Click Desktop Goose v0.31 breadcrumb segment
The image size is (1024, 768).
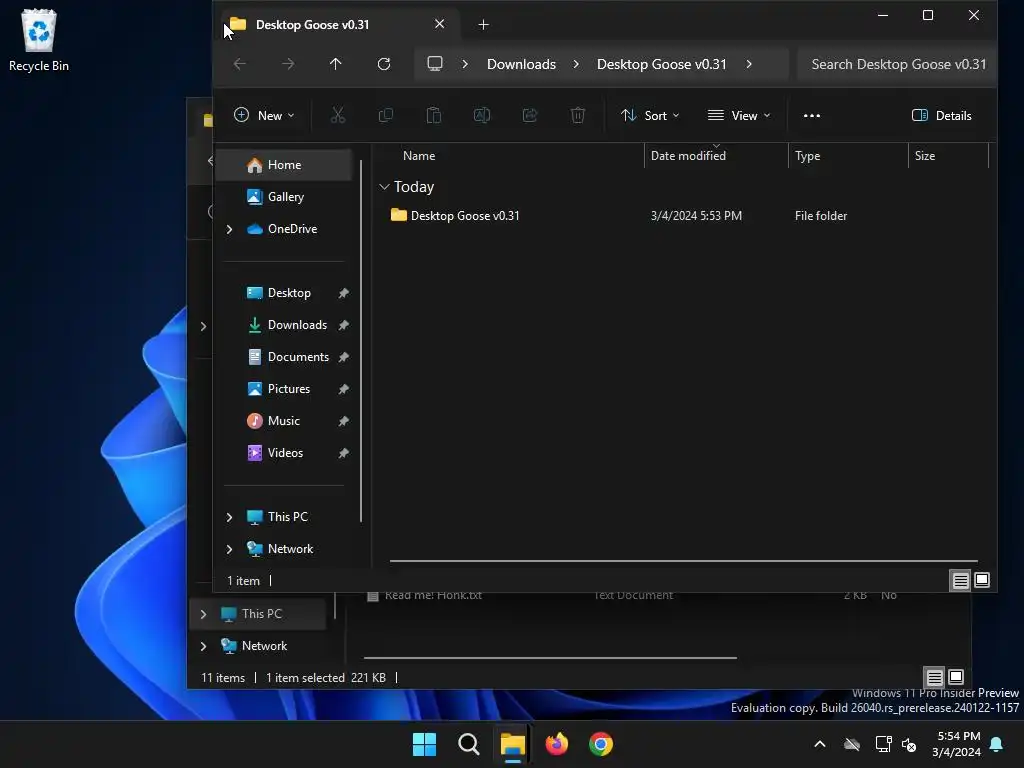(662, 64)
